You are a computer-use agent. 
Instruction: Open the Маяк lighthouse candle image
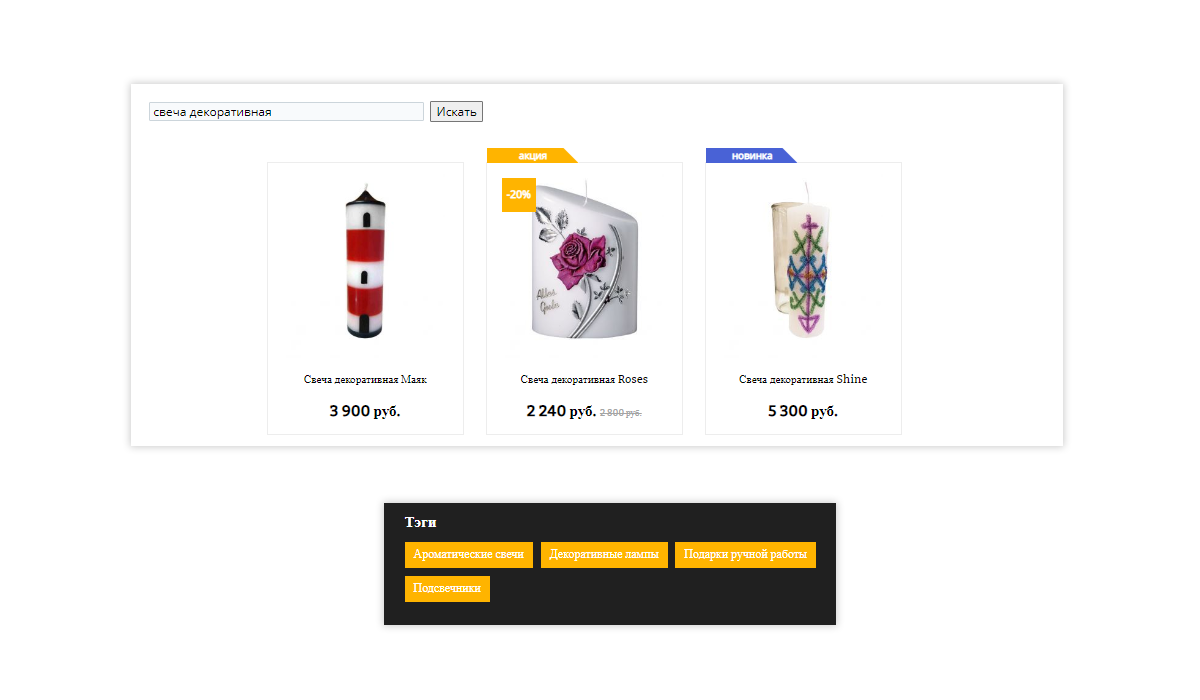pos(365,262)
